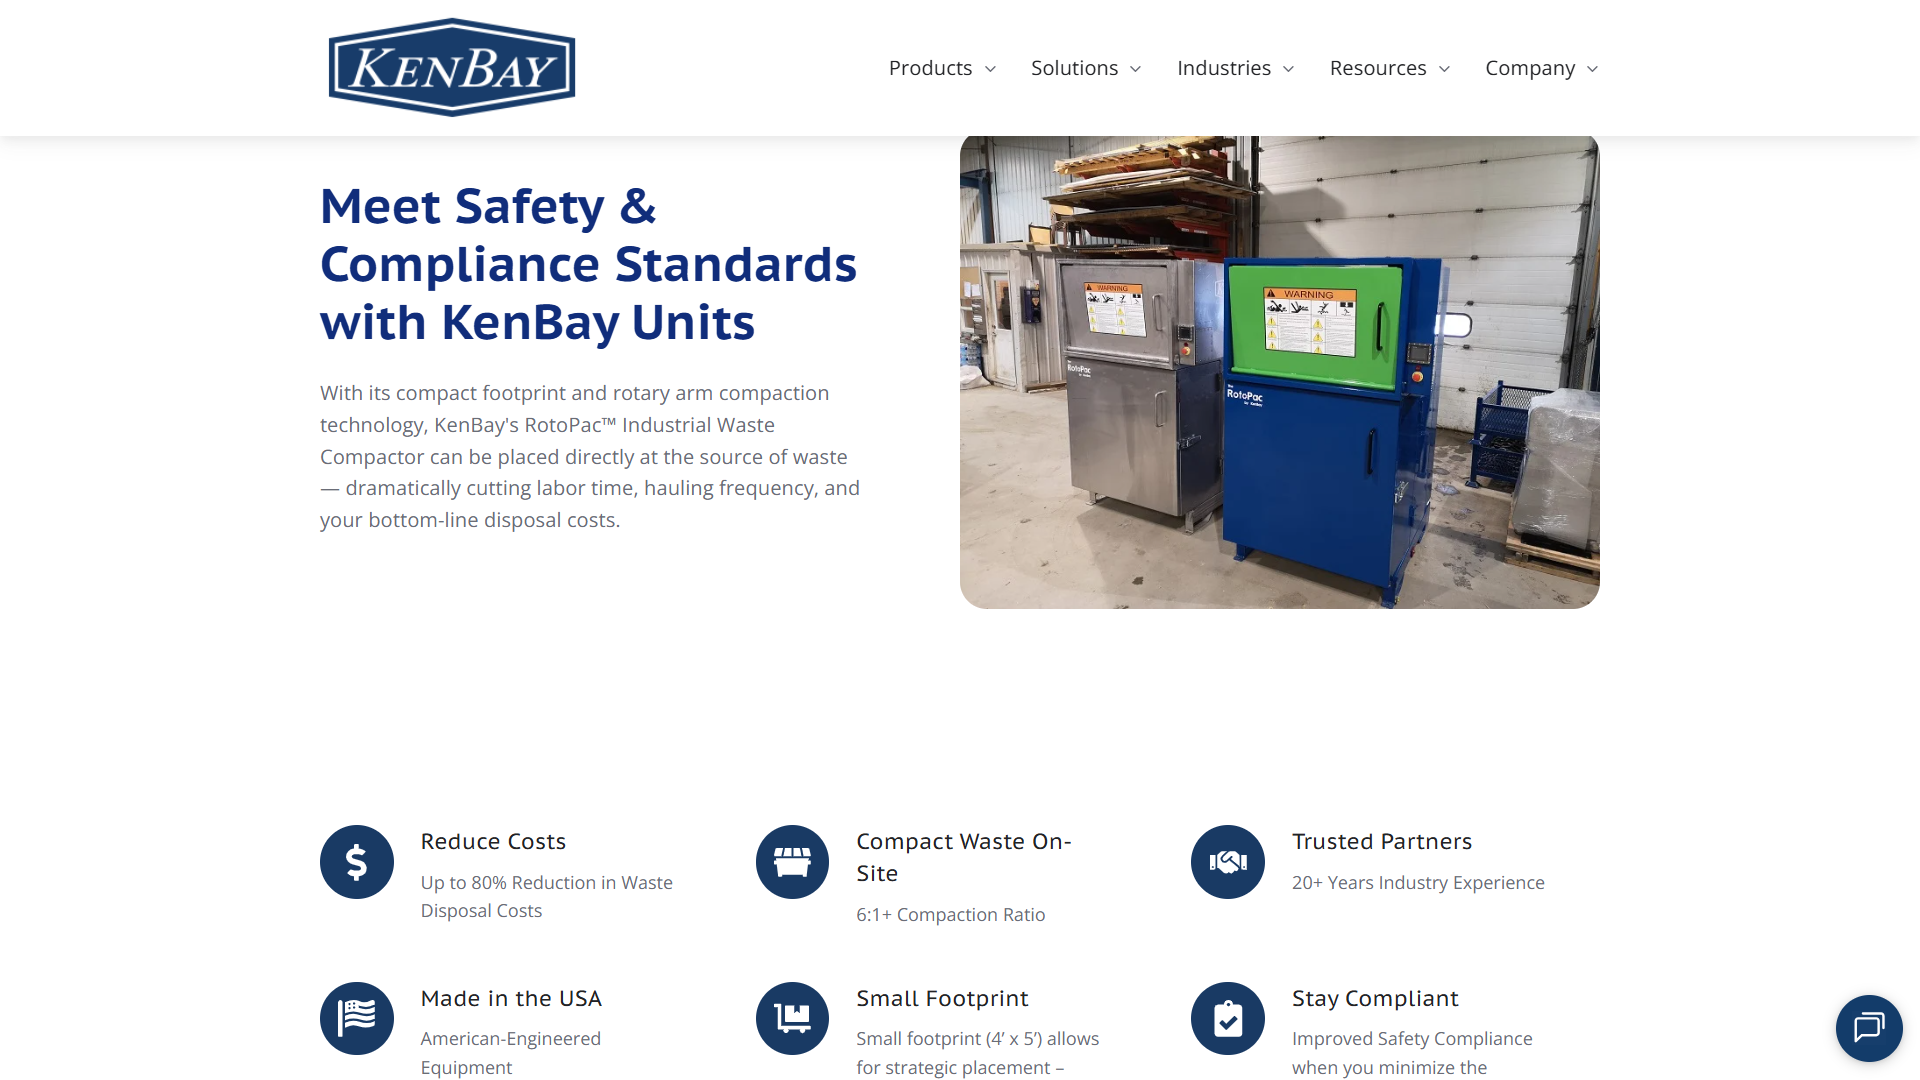Click the Reduce Costs heading
This screenshot has width=1920, height=1080.
coord(493,842)
